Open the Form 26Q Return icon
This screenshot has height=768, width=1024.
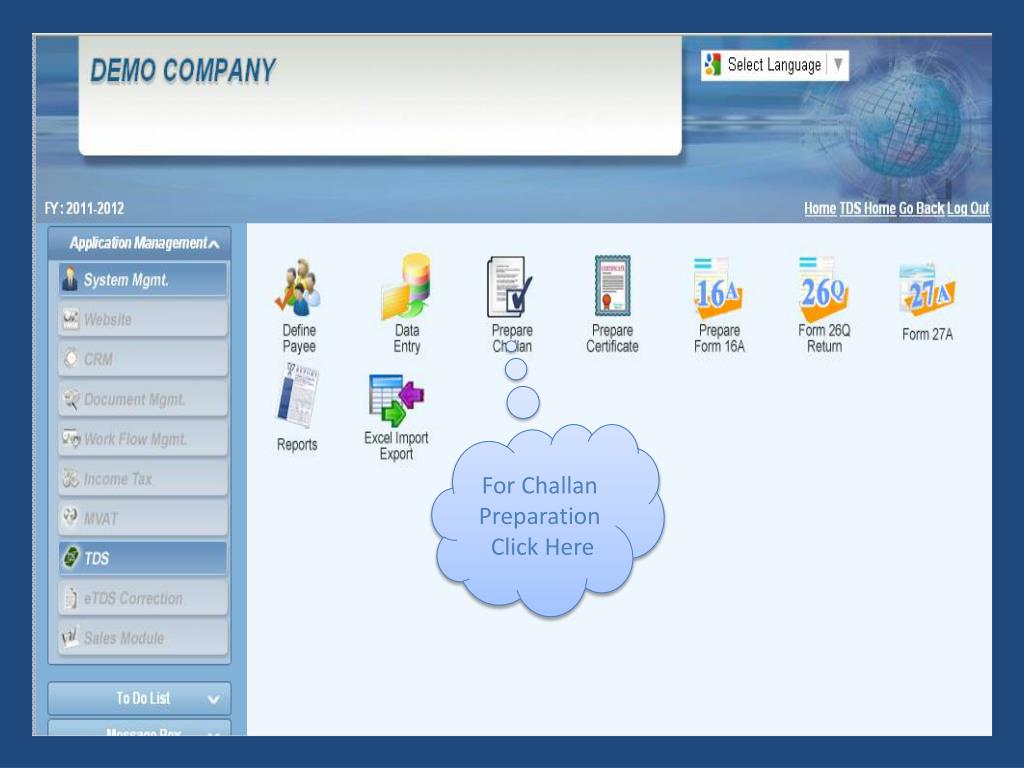pyautogui.click(x=824, y=288)
